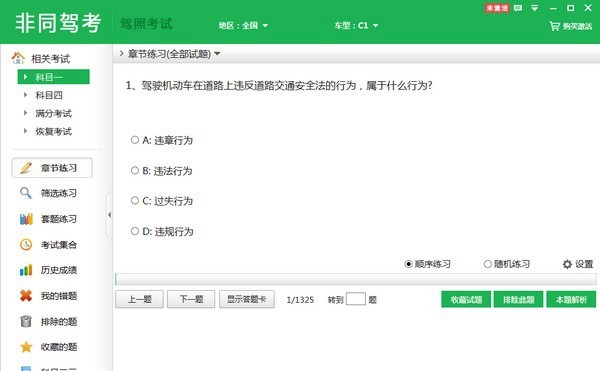
Task: Open 套题练习 books icon
Action: coord(26,219)
